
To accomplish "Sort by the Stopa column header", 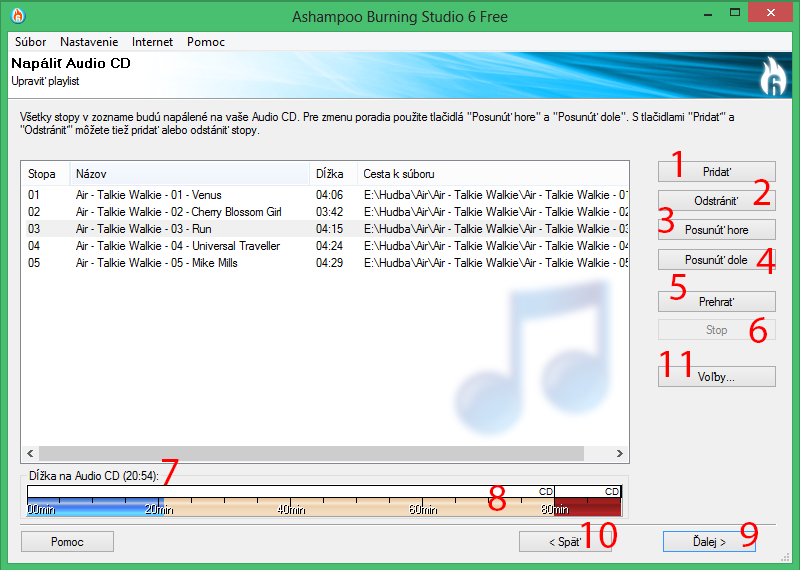I will 45,174.
